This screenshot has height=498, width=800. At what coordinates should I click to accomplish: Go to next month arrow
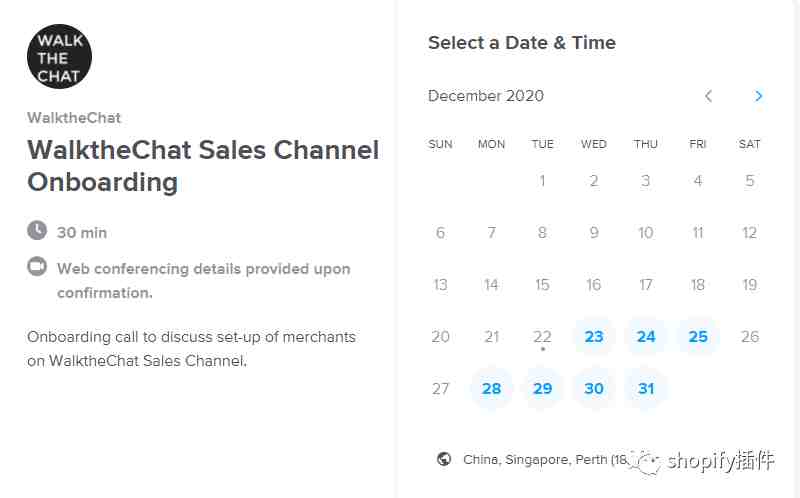[759, 96]
